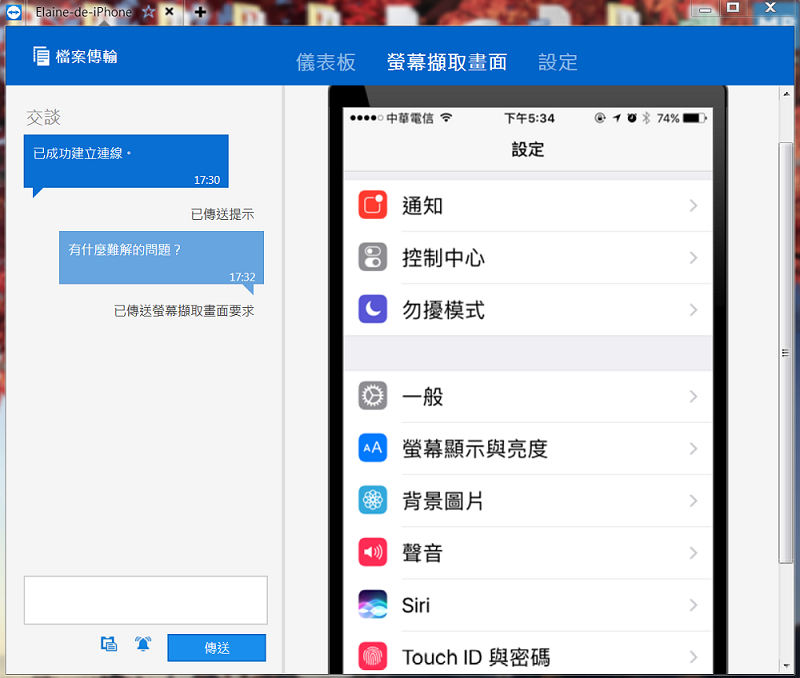Expand the 控制中心 row chevron
This screenshot has width=800, height=678.
click(693, 258)
